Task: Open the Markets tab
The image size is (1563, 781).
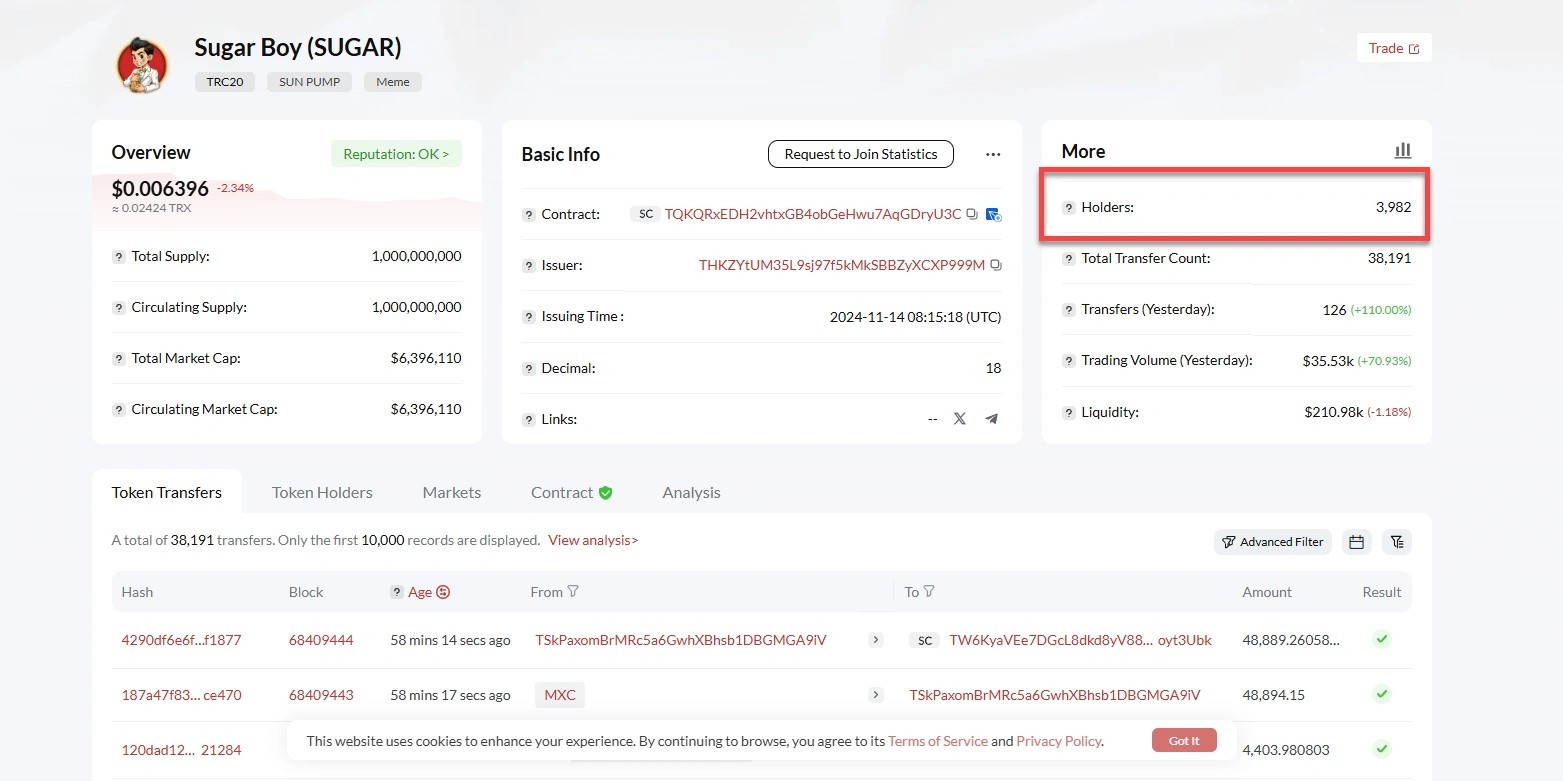Action: (x=452, y=492)
